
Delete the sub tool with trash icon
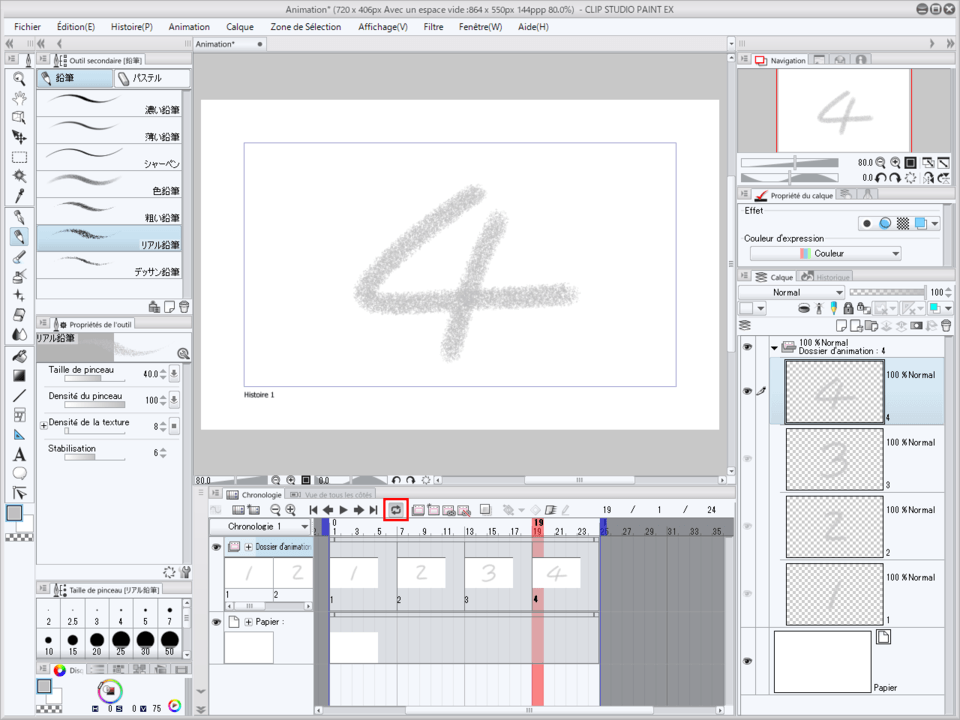click(184, 307)
